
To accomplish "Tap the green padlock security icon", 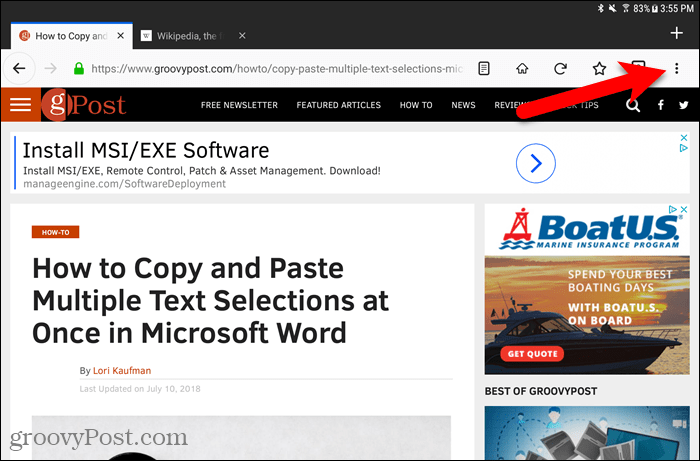I will point(79,69).
